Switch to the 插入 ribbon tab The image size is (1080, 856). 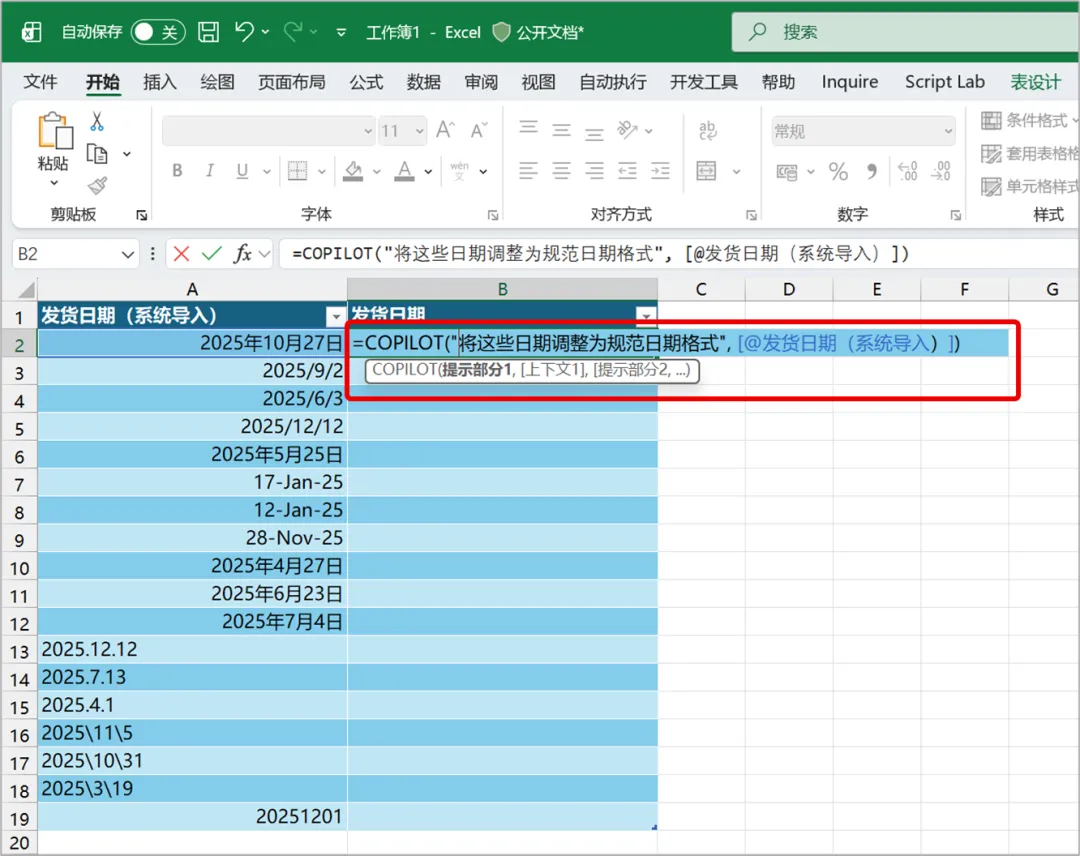[160, 82]
